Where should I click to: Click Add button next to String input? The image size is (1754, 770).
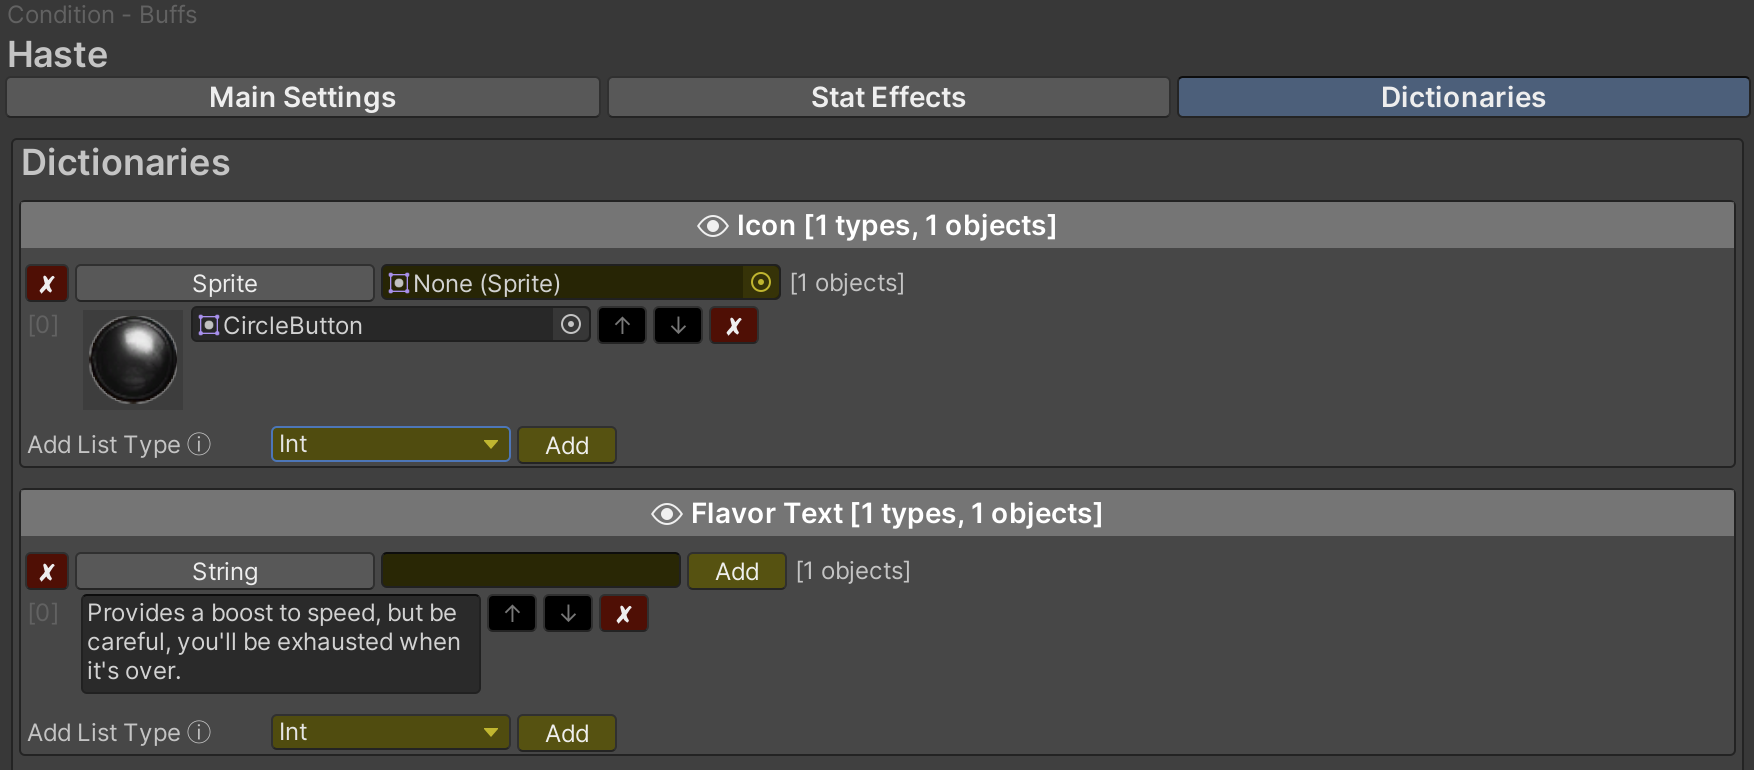coord(737,571)
